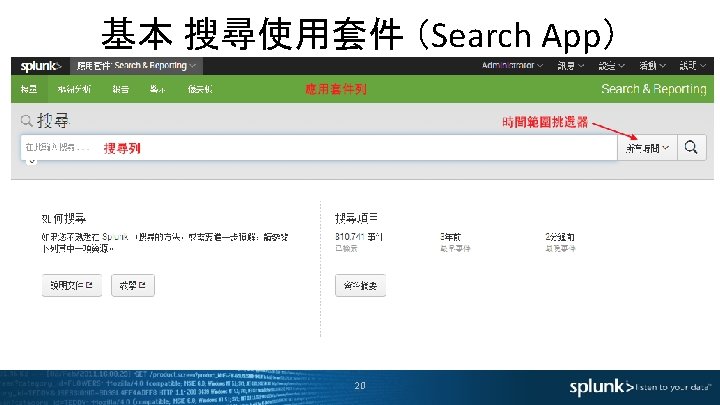Screen dimensions: 720x405
Task: Open the 教學 (Tutorial) button
Action: click(133, 286)
